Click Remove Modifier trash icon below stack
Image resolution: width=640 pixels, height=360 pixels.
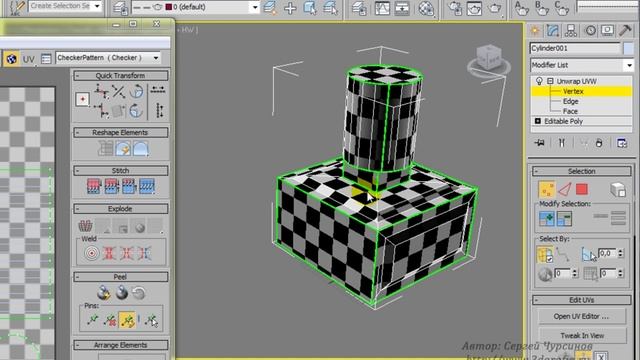(x=599, y=143)
